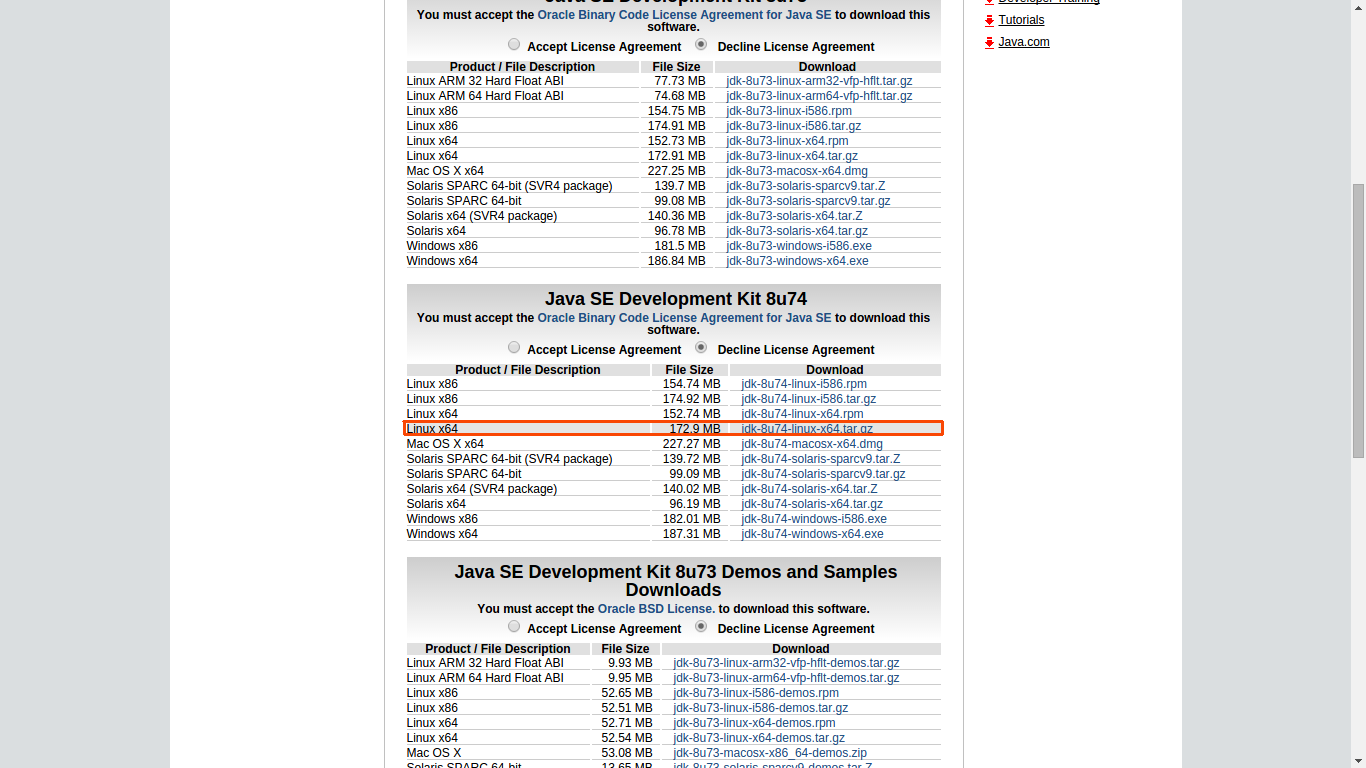Download jdk-8u74-solaris-x64.tar.Z
The image size is (1366, 768).
pyautogui.click(x=809, y=489)
